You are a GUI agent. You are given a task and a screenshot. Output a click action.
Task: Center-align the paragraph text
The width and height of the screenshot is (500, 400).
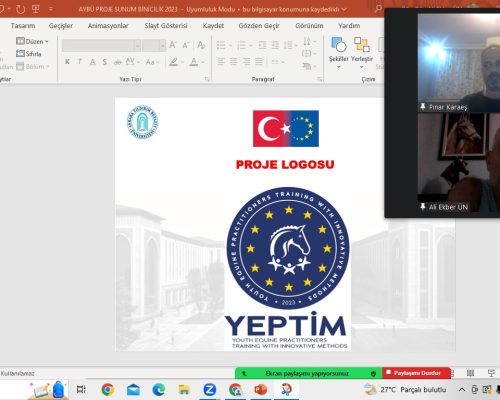click(x=234, y=61)
